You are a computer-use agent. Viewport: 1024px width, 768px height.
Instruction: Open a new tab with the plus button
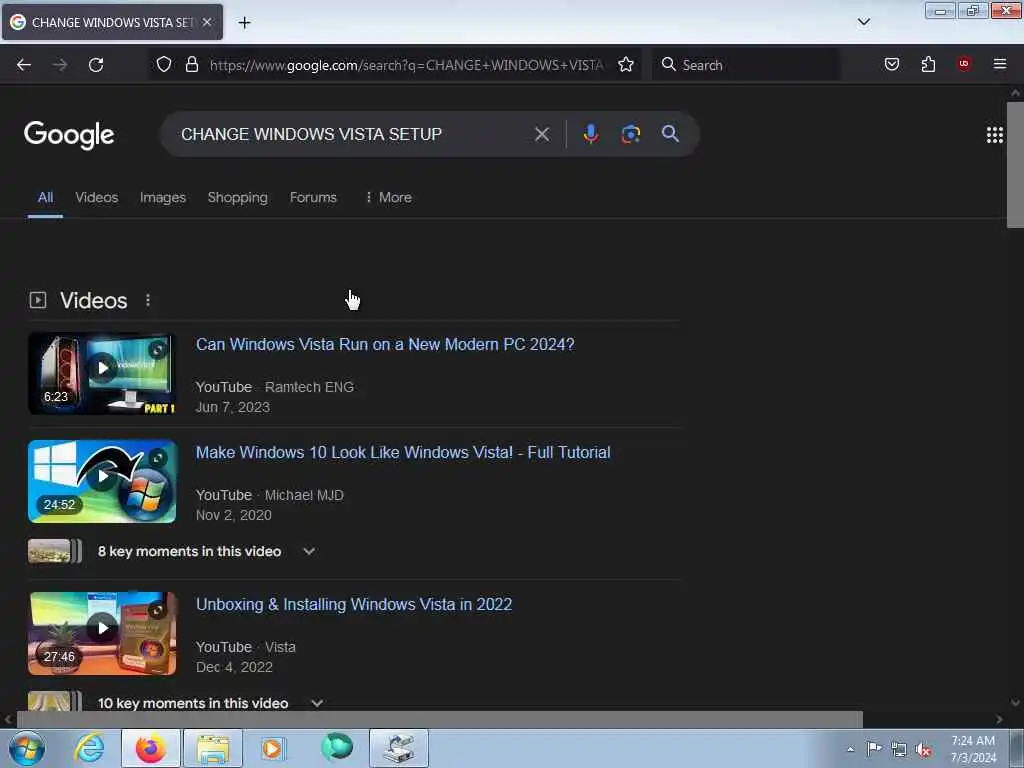point(244,23)
